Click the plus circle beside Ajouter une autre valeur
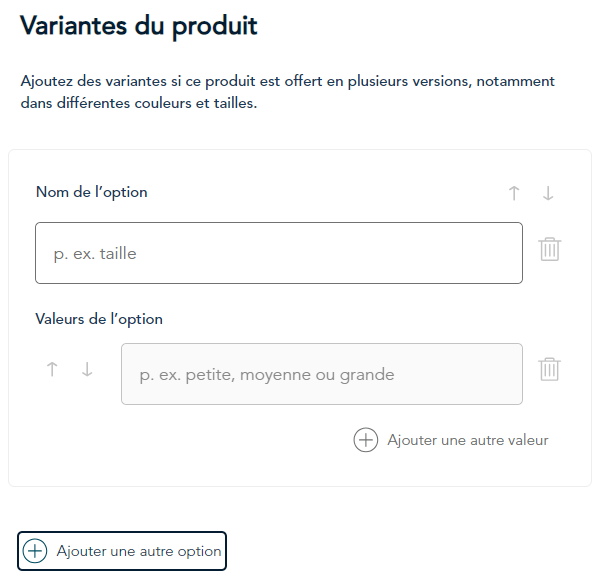The image size is (592, 579). [365, 440]
